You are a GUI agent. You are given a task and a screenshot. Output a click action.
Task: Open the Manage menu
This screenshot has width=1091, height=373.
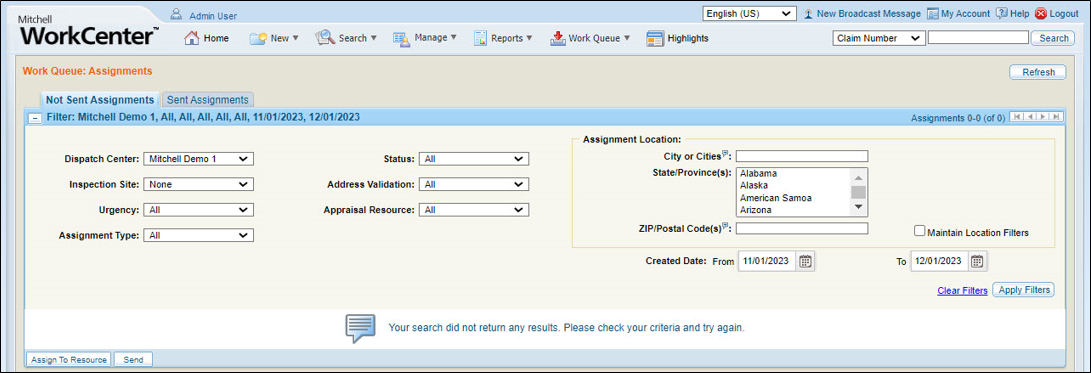click(x=424, y=38)
